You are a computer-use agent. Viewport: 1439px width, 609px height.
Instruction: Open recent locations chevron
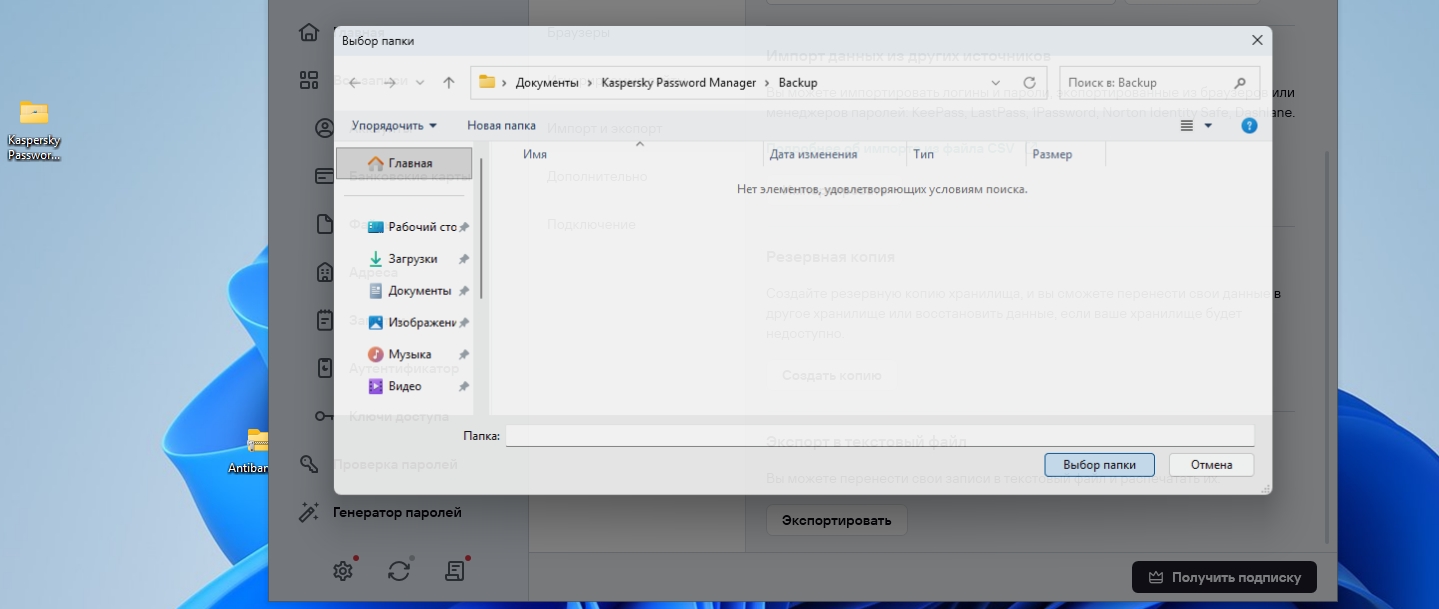click(x=420, y=83)
